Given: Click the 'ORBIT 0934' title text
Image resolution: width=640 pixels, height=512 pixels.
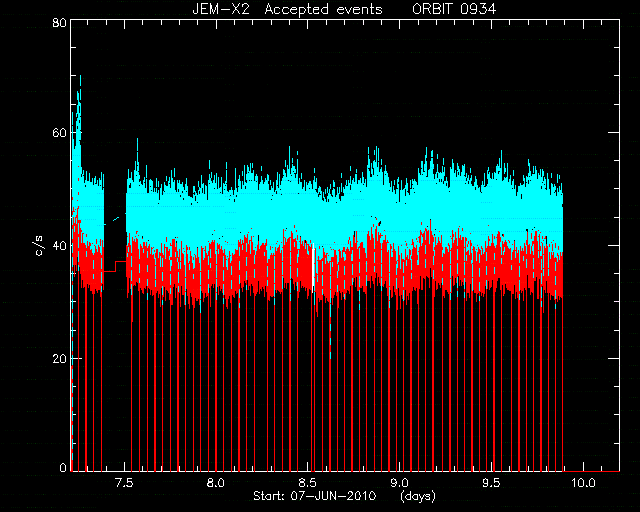Looking at the screenshot, I should click(x=454, y=9).
